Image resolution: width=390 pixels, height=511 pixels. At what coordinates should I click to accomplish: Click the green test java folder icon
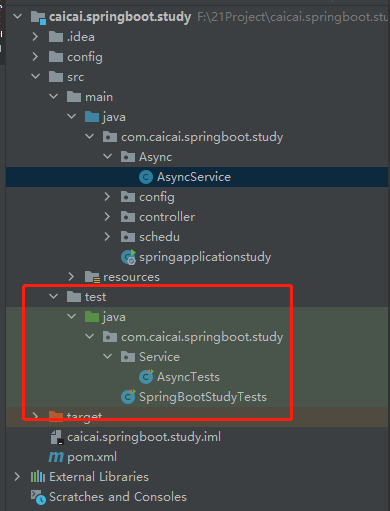[x=92, y=317]
